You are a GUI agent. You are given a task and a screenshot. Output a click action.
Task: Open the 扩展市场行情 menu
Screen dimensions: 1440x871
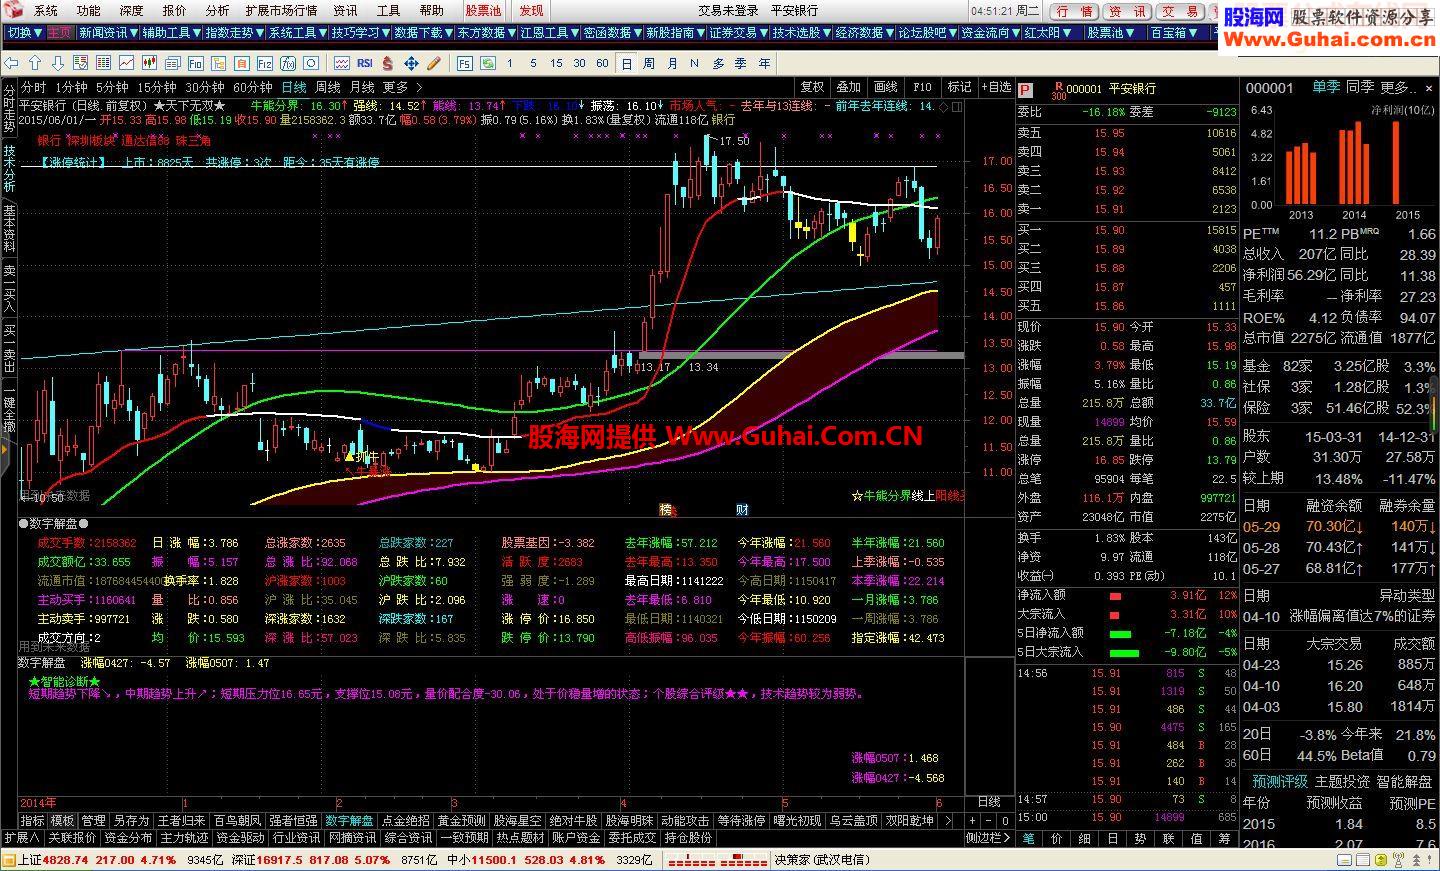pos(281,10)
